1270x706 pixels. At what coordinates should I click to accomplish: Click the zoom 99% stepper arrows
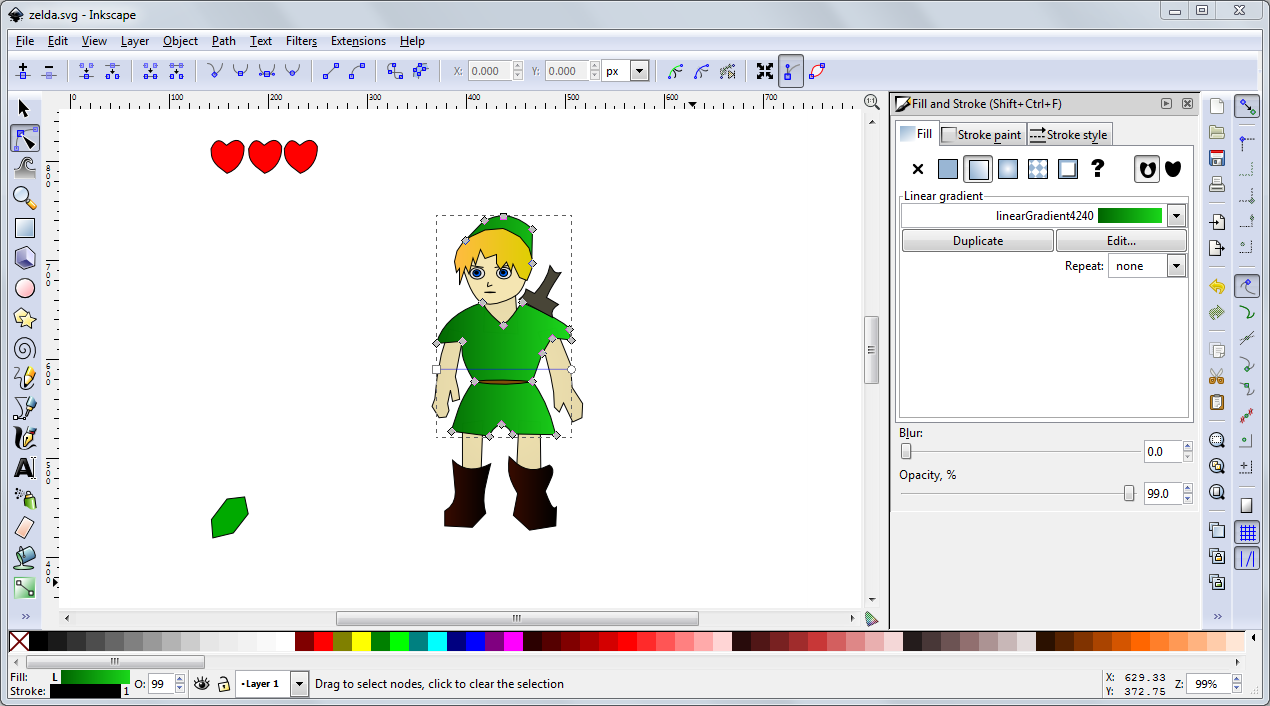tap(1238, 684)
